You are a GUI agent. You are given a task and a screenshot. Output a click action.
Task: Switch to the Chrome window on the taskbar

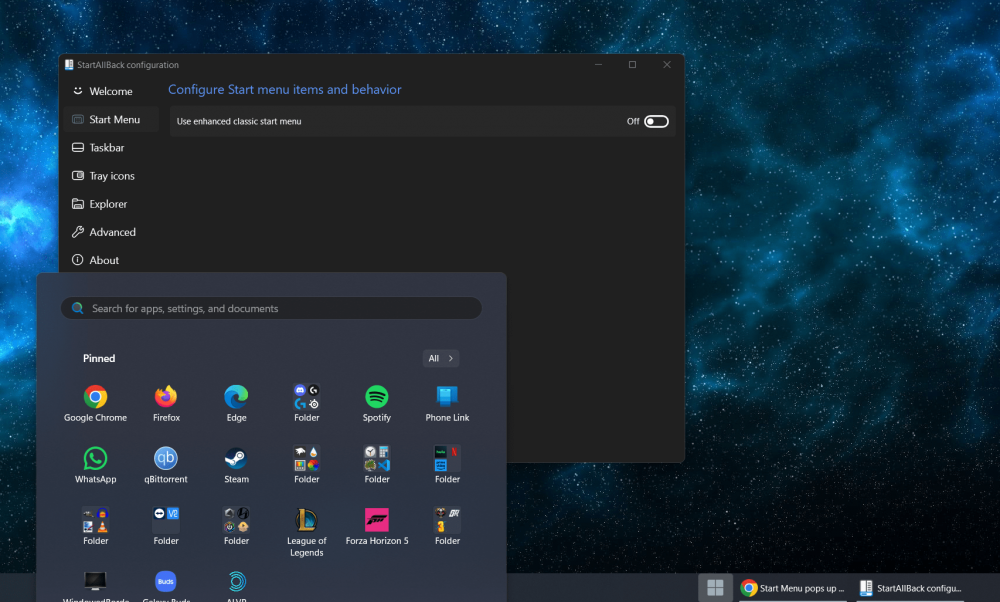(793, 587)
